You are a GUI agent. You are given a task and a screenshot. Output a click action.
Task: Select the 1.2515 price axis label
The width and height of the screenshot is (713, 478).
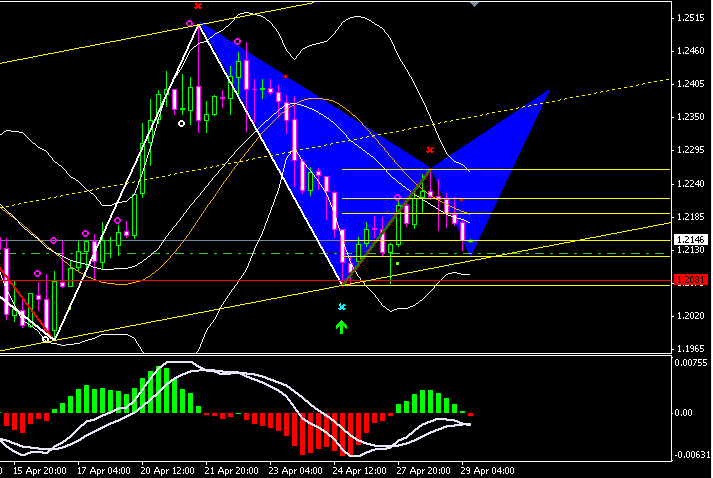point(690,18)
